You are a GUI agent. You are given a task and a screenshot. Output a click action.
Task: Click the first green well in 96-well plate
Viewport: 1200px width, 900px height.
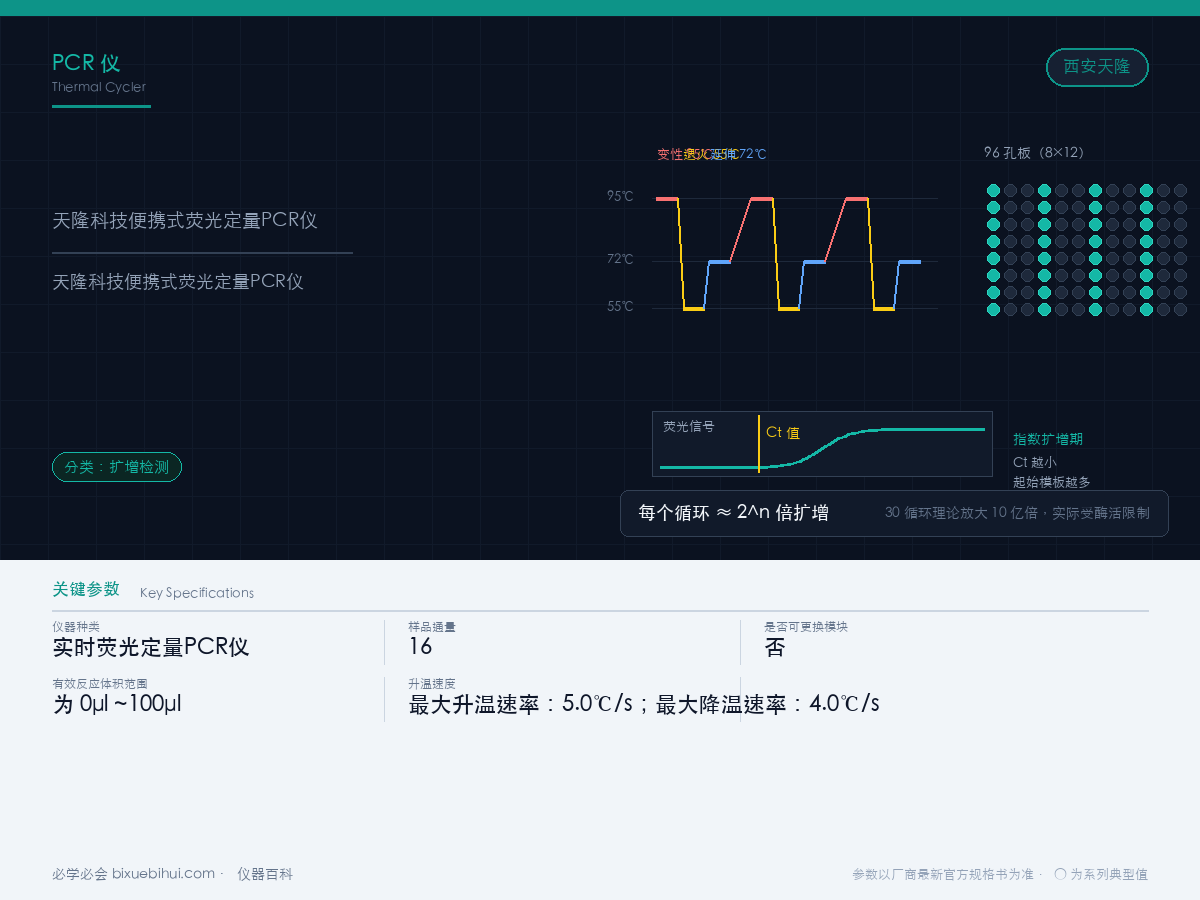(x=993, y=190)
